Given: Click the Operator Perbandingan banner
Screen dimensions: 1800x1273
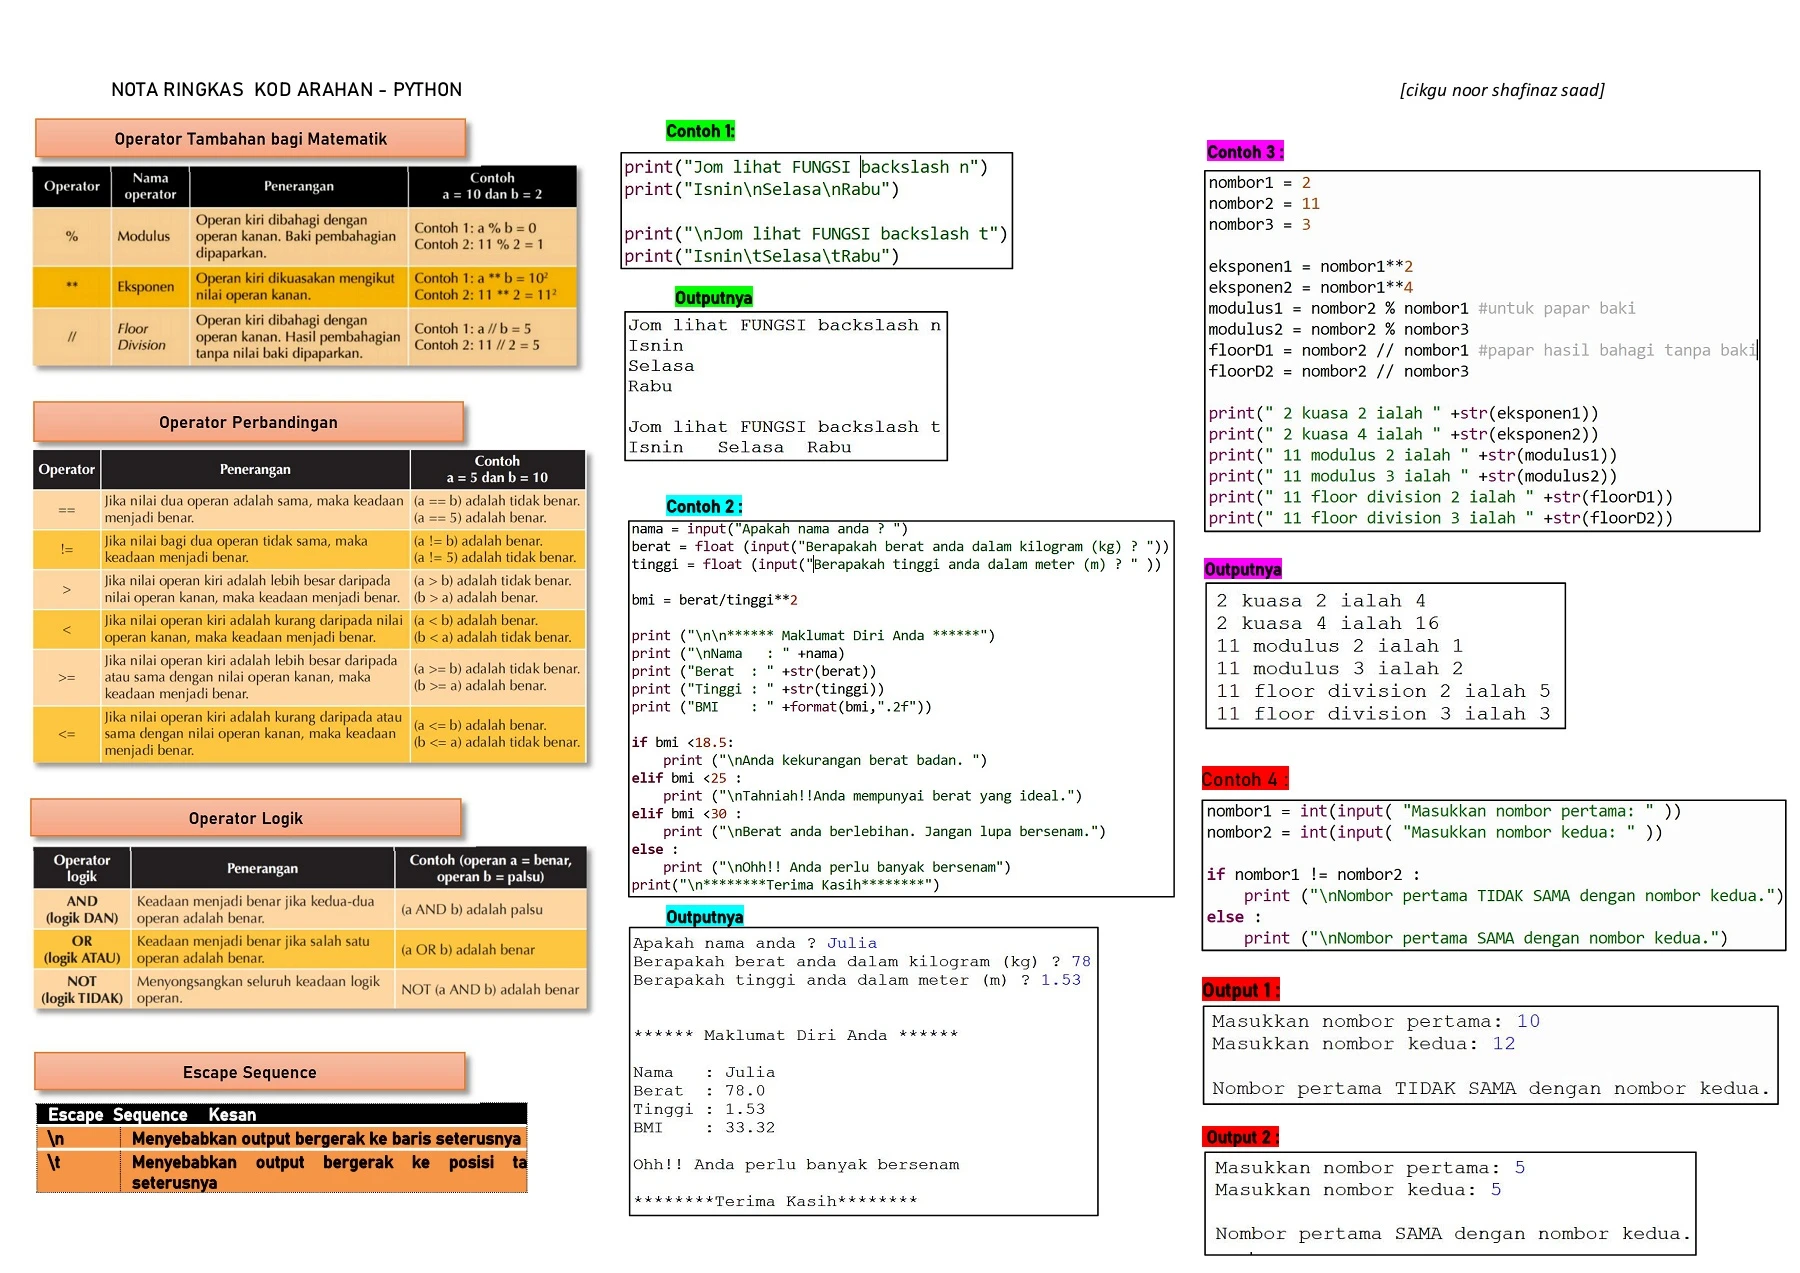Looking at the screenshot, I should [248, 422].
